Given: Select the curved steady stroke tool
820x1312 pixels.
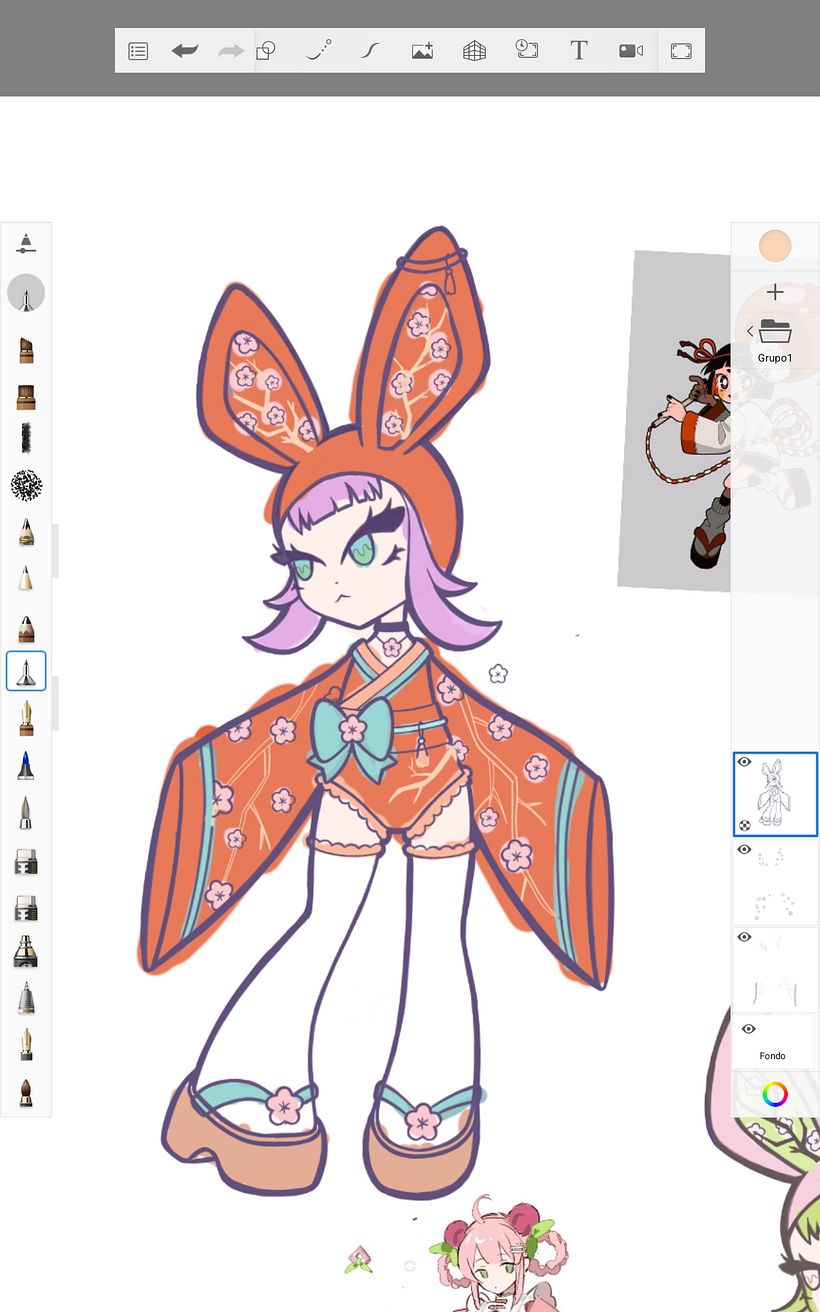Looking at the screenshot, I should pos(370,50).
